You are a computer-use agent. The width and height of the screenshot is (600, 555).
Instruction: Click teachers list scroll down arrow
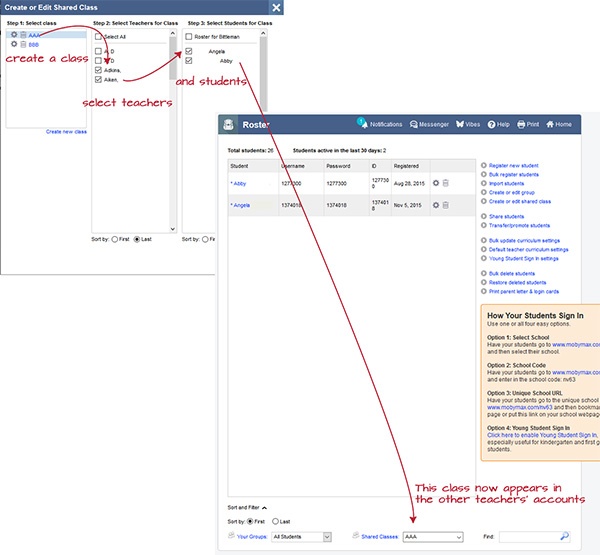pos(173,229)
